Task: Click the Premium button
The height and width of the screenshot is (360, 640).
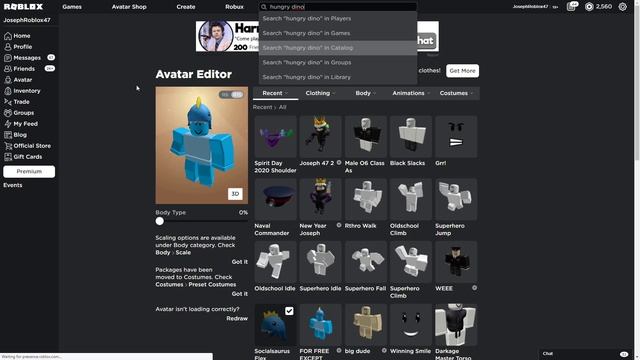Action: (x=29, y=171)
